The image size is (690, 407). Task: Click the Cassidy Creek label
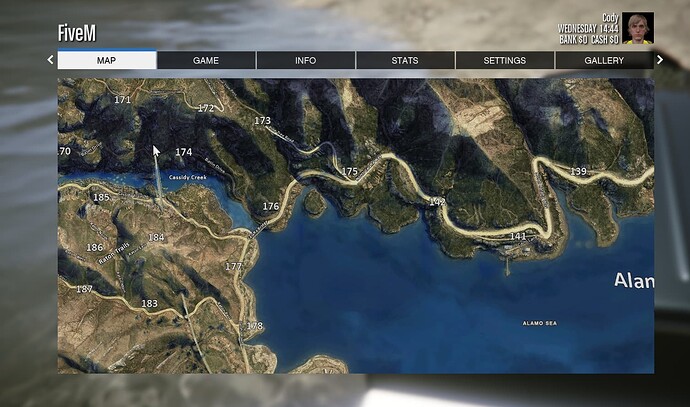pos(188,177)
